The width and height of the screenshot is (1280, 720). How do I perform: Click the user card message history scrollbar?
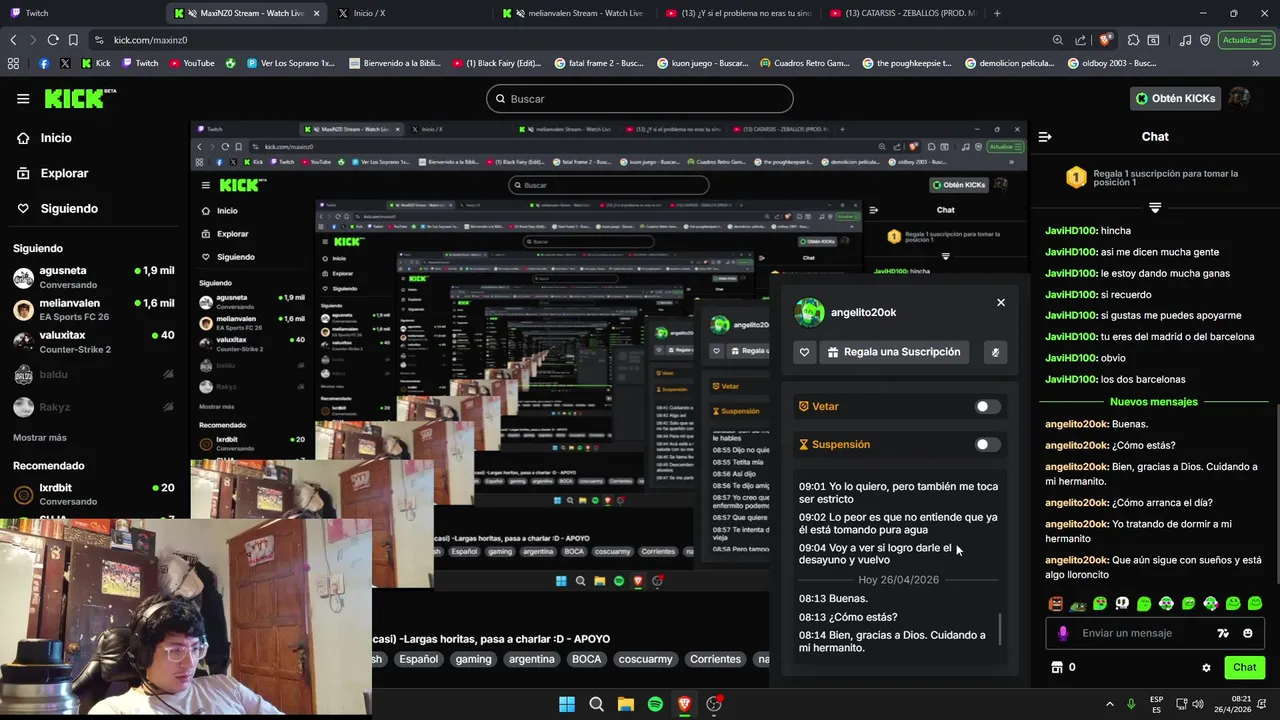[1000, 629]
